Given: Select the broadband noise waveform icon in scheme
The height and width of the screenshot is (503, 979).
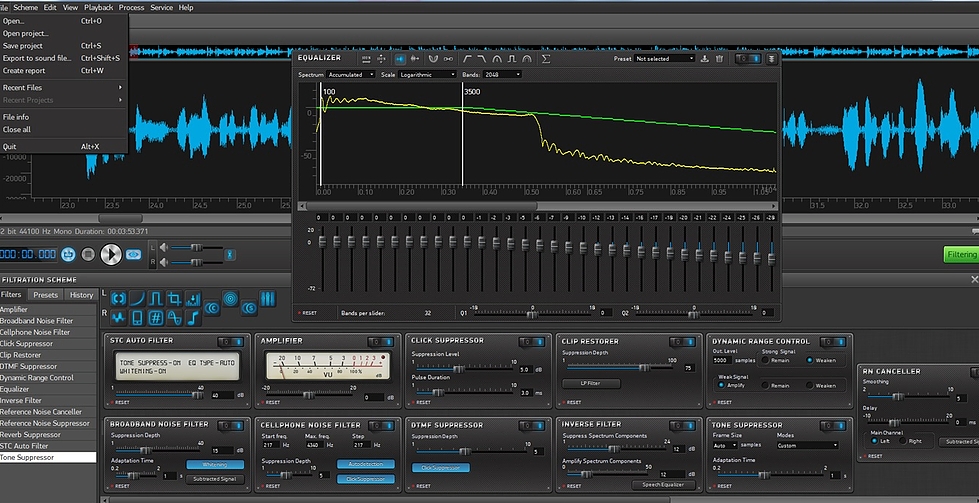Looking at the screenshot, I should click(x=118, y=318).
